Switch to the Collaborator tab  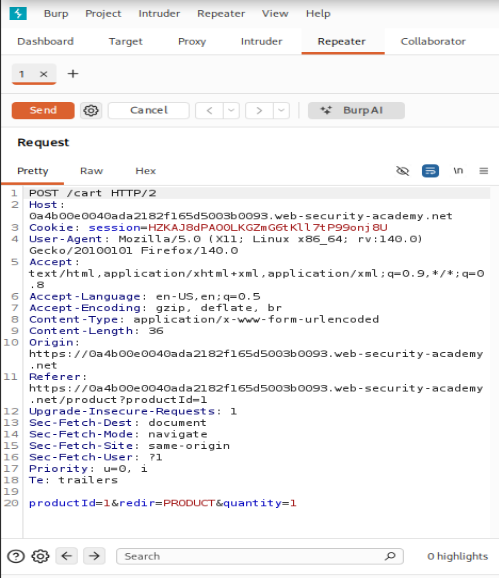pyautogui.click(x=433, y=41)
